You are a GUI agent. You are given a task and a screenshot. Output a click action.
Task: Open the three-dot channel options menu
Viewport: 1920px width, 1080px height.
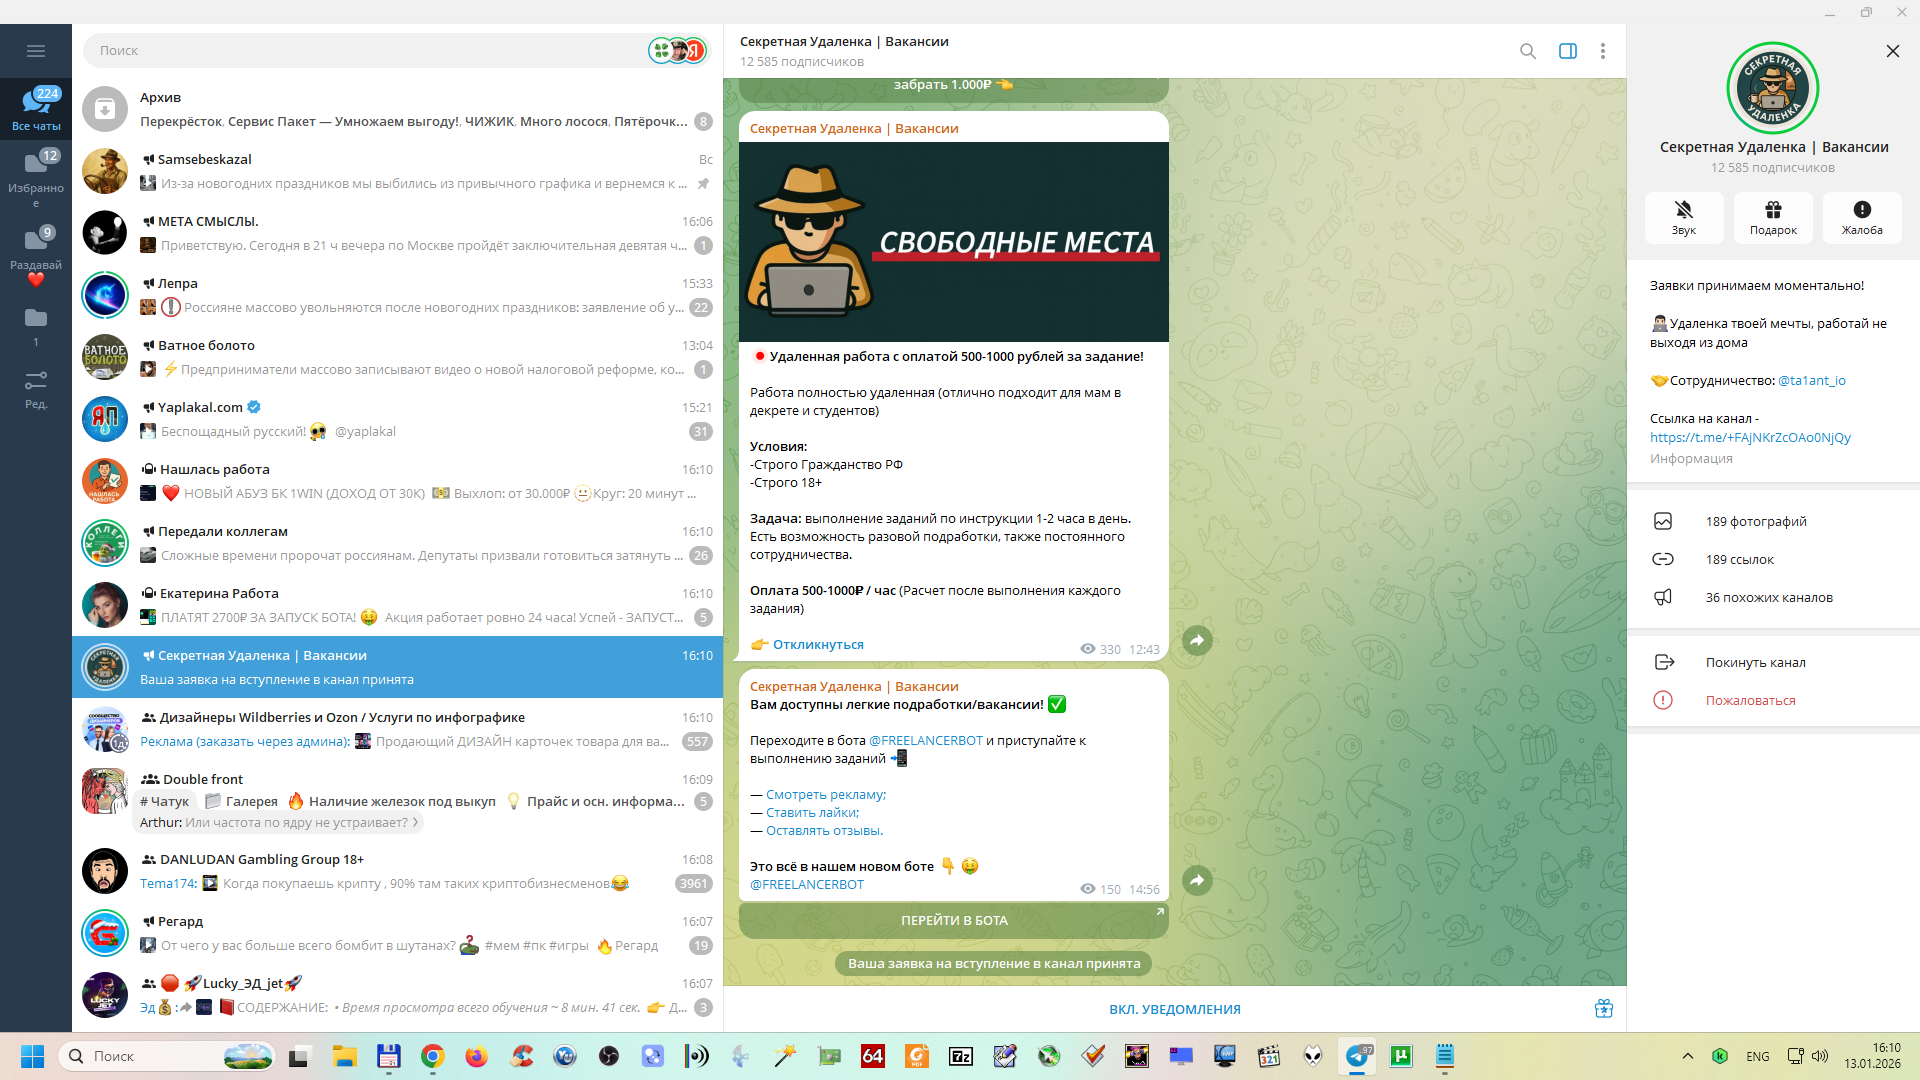point(1602,51)
